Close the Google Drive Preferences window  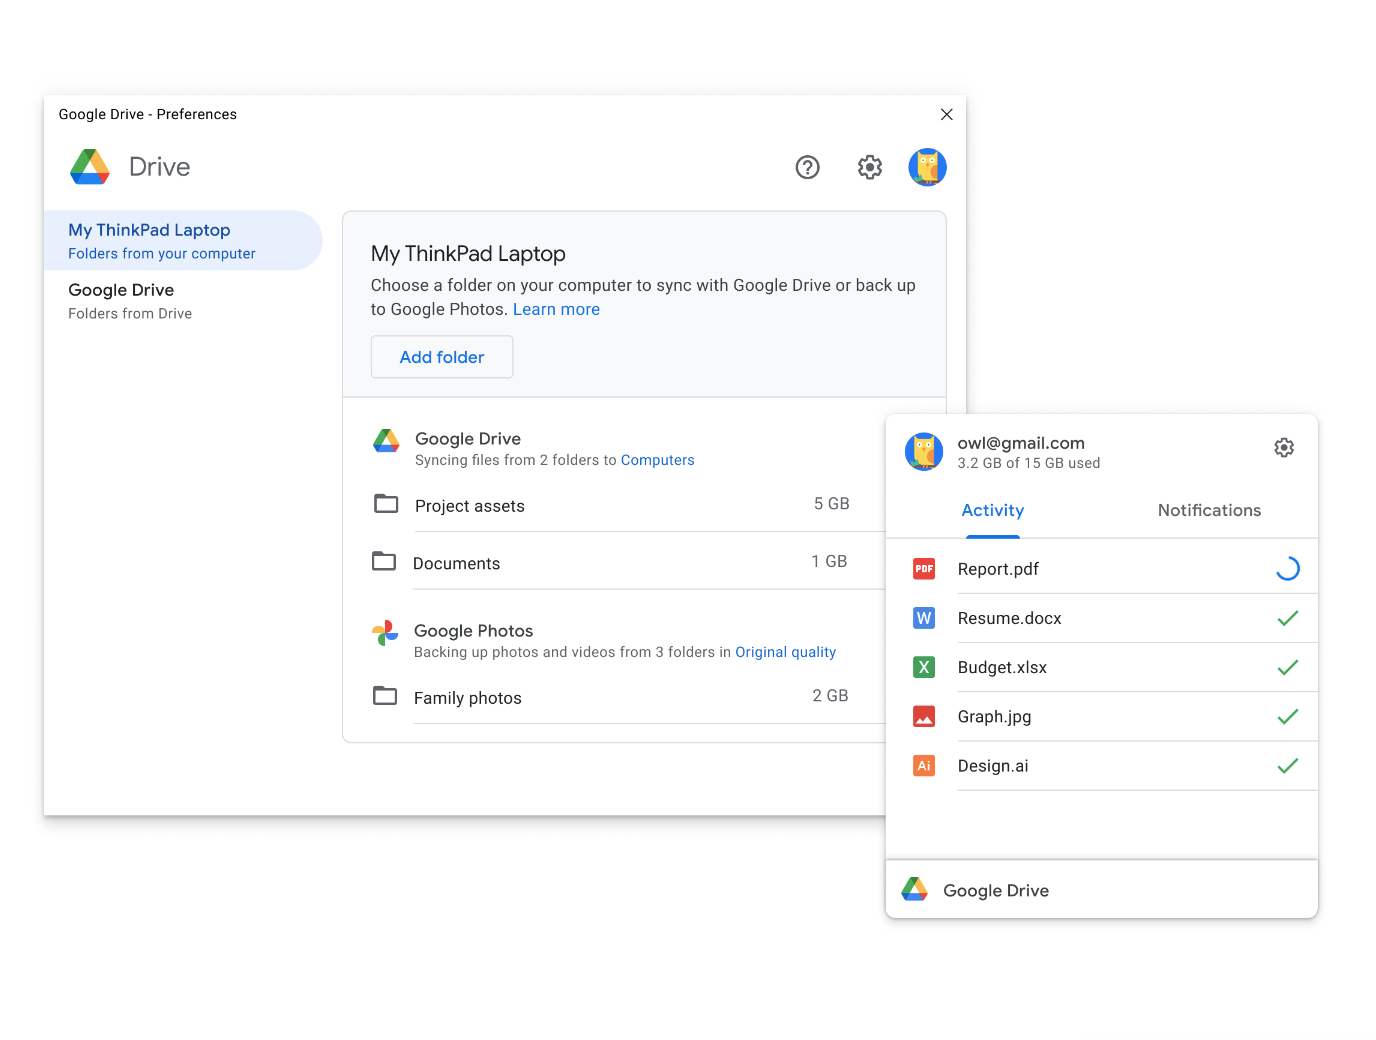[x=946, y=114]
